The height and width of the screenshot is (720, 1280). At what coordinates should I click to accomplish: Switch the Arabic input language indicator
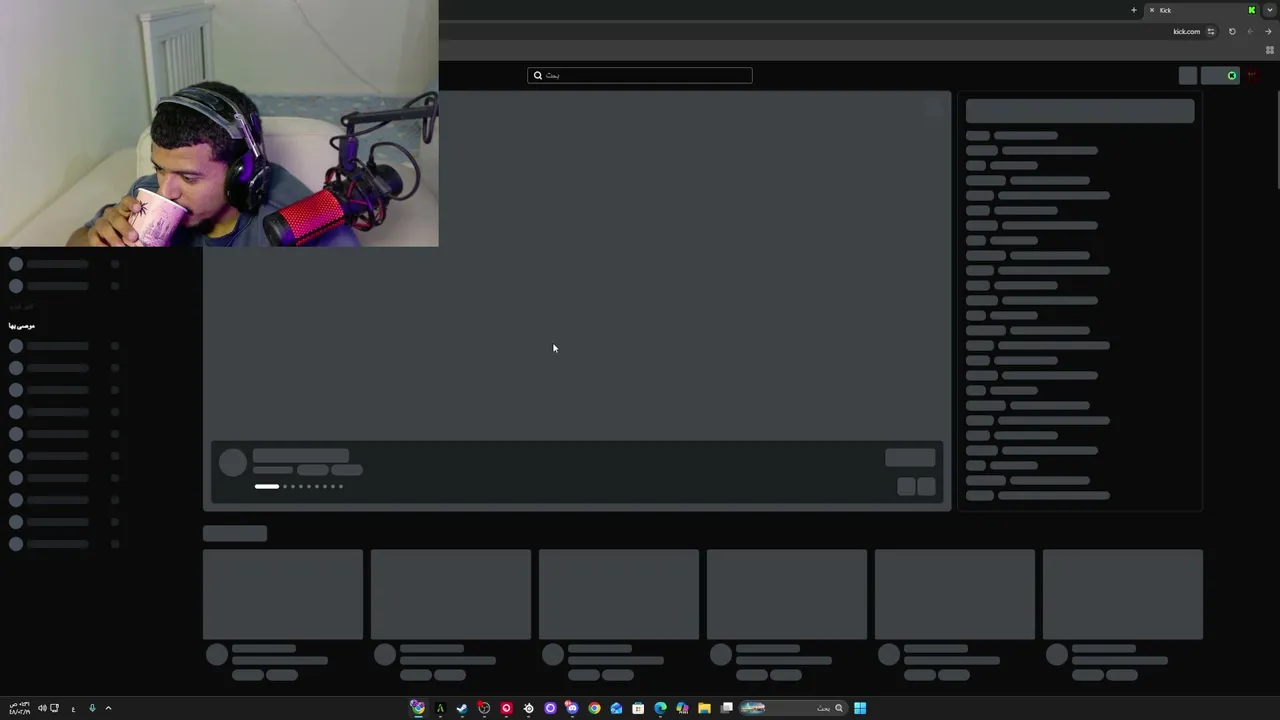(x=73, y=709)
